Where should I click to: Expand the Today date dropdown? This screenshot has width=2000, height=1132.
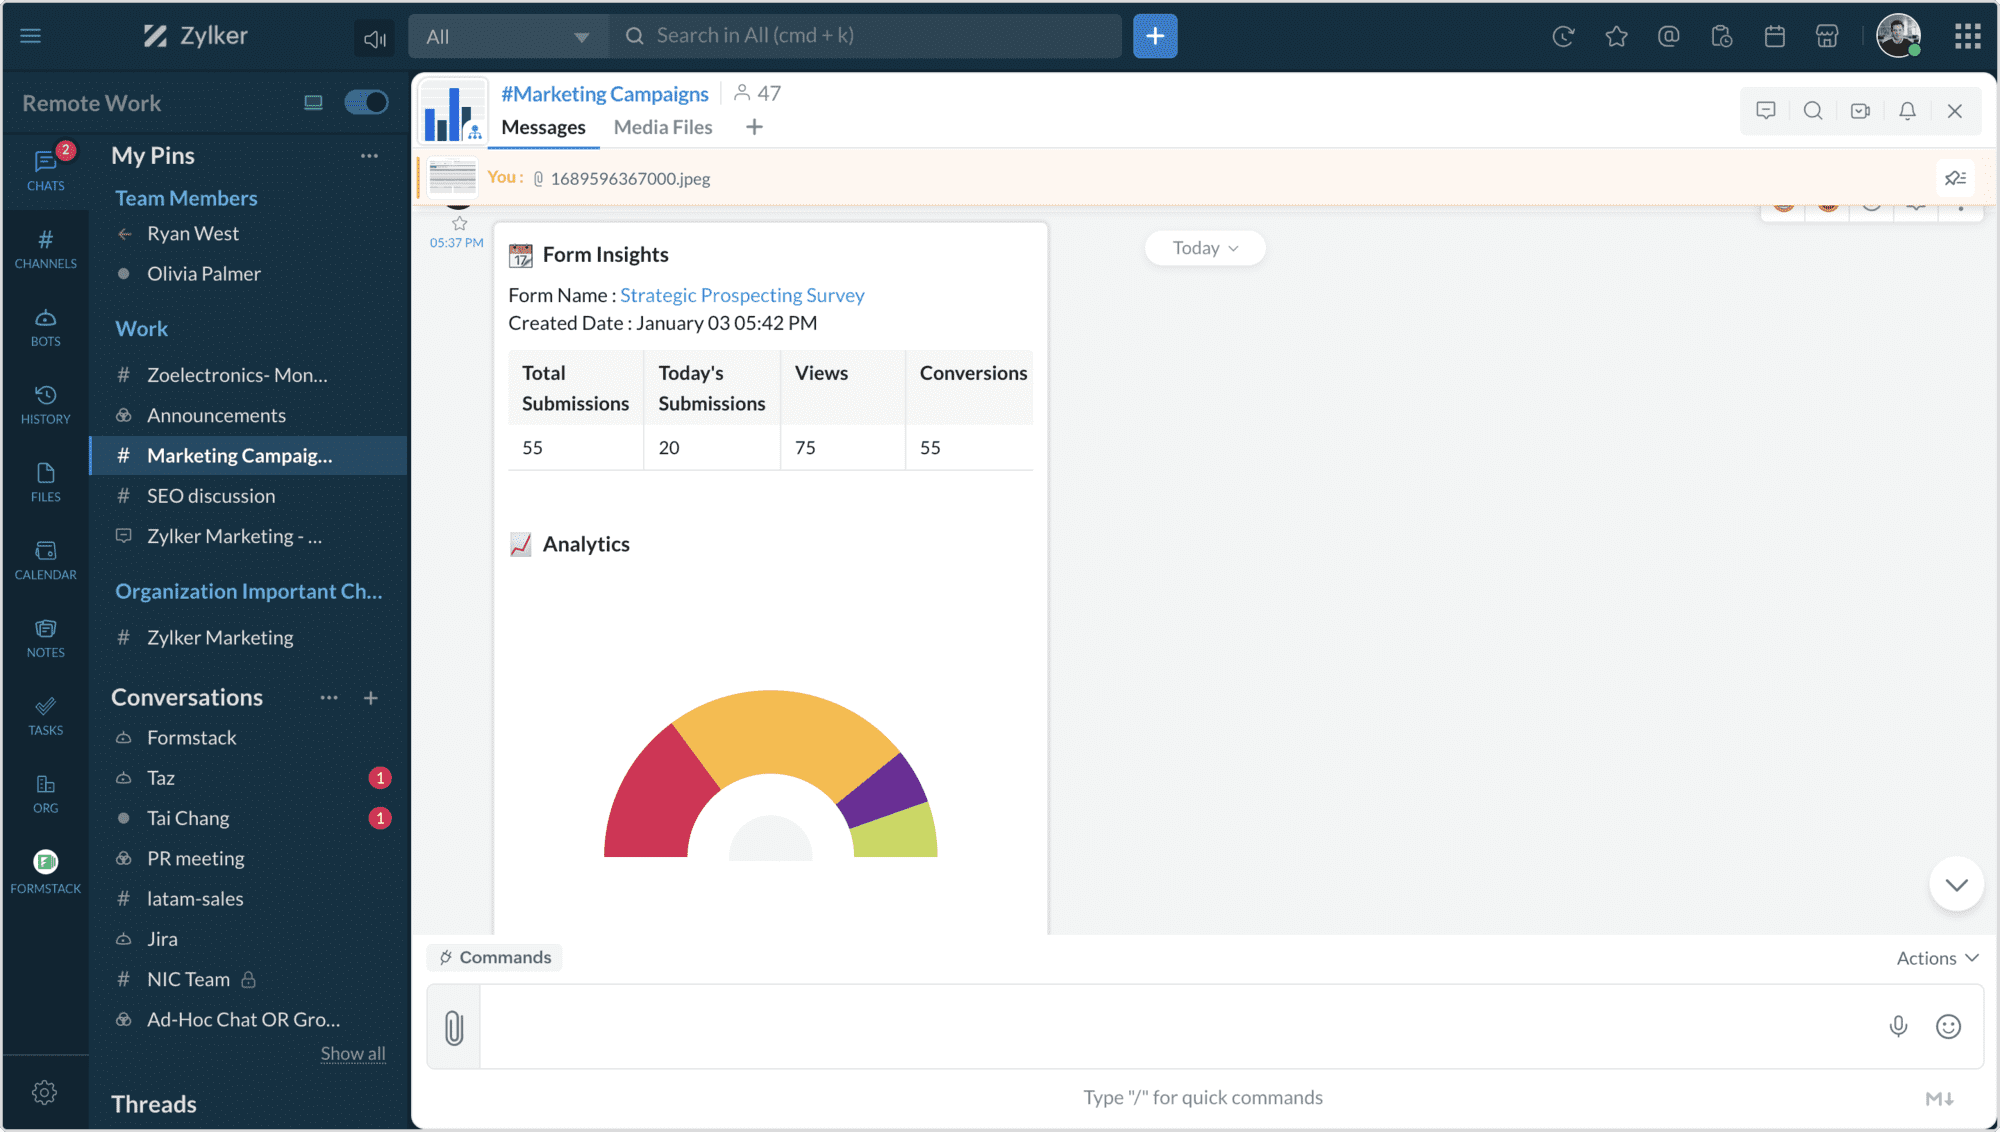[1205, 248]
